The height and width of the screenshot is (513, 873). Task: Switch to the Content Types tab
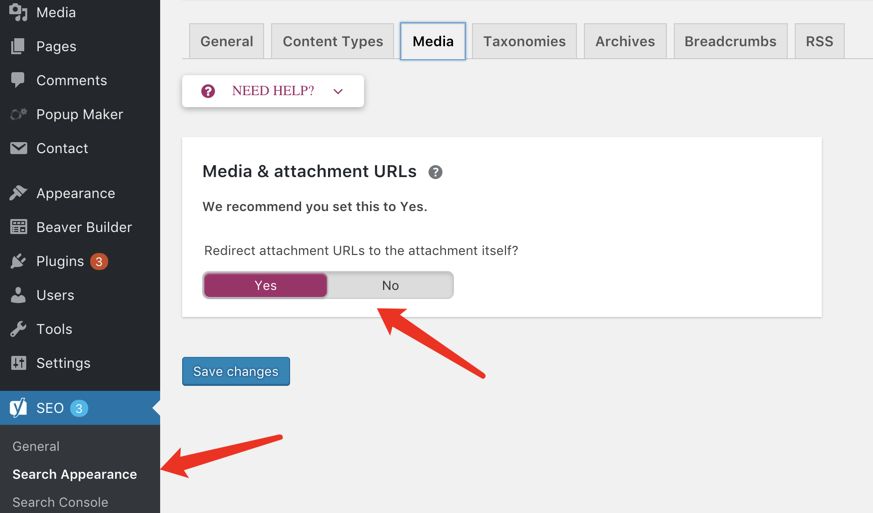point(333,41)
